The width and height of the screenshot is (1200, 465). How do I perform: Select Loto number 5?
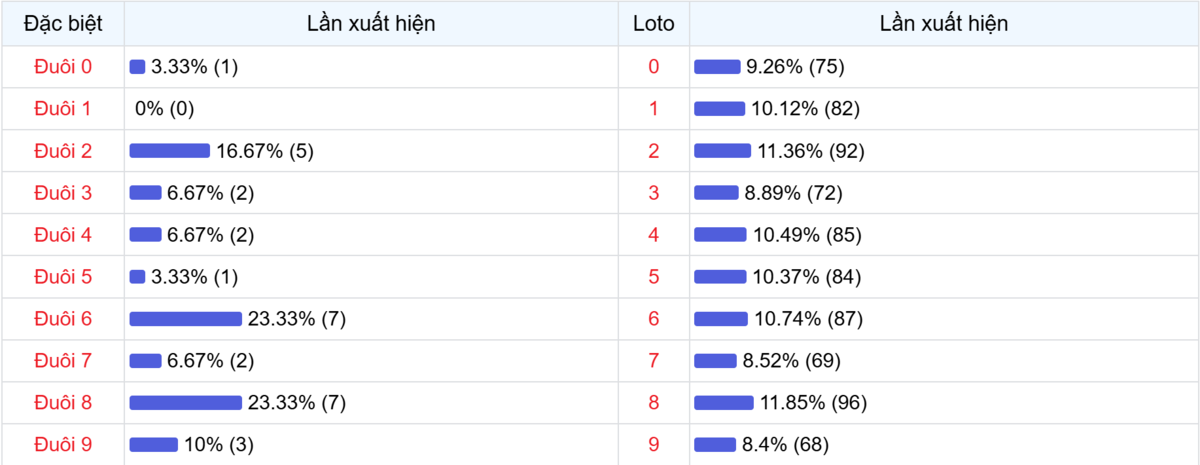[x=654, y=277]
